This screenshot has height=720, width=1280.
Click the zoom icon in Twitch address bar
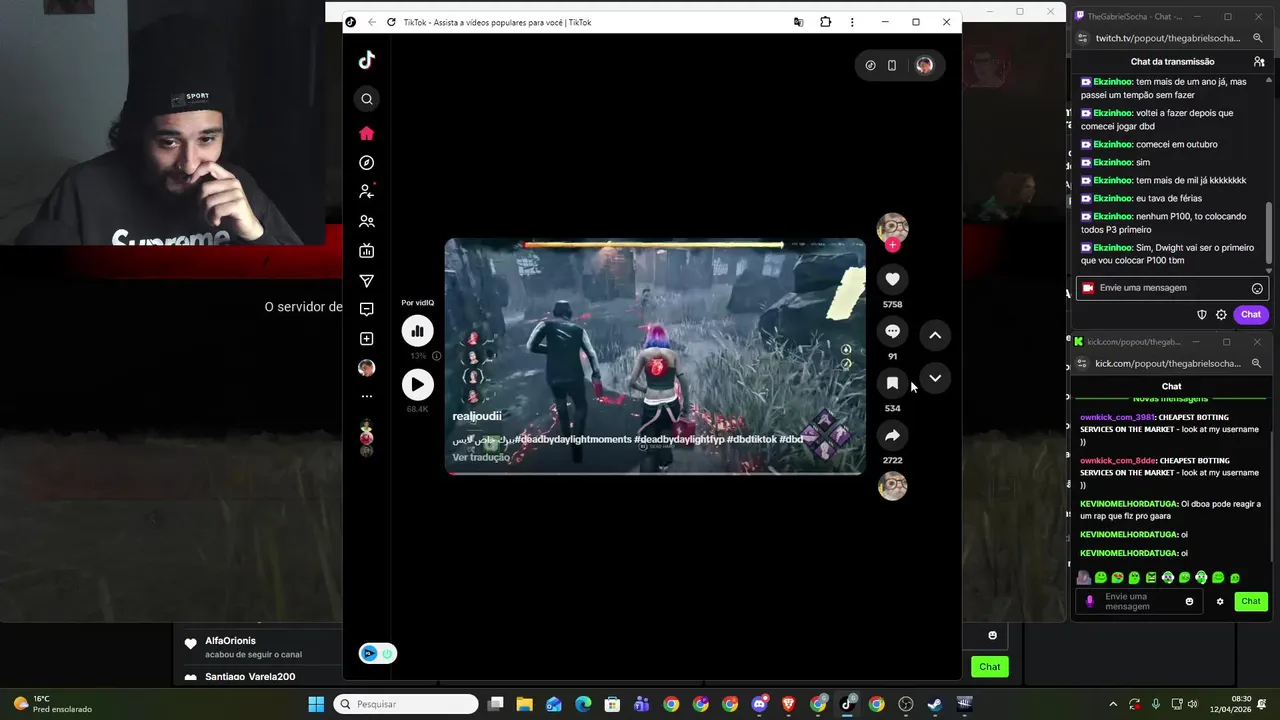pos(1257,38)
